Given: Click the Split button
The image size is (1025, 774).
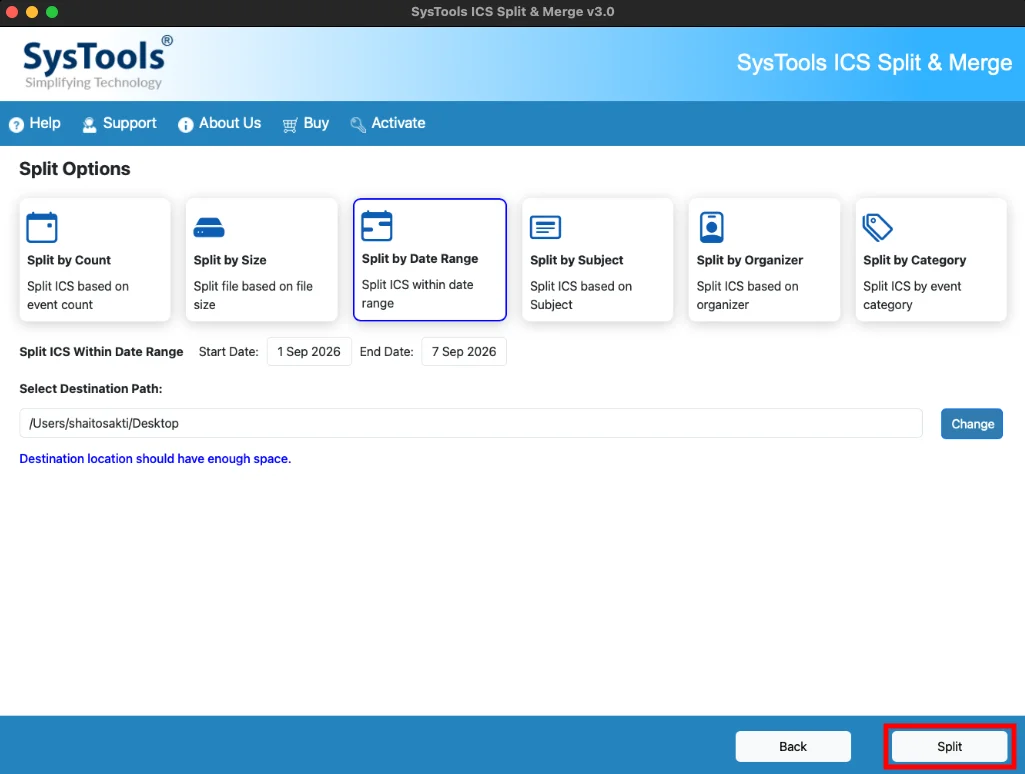Looking at the screenshot, I should 949,747.
